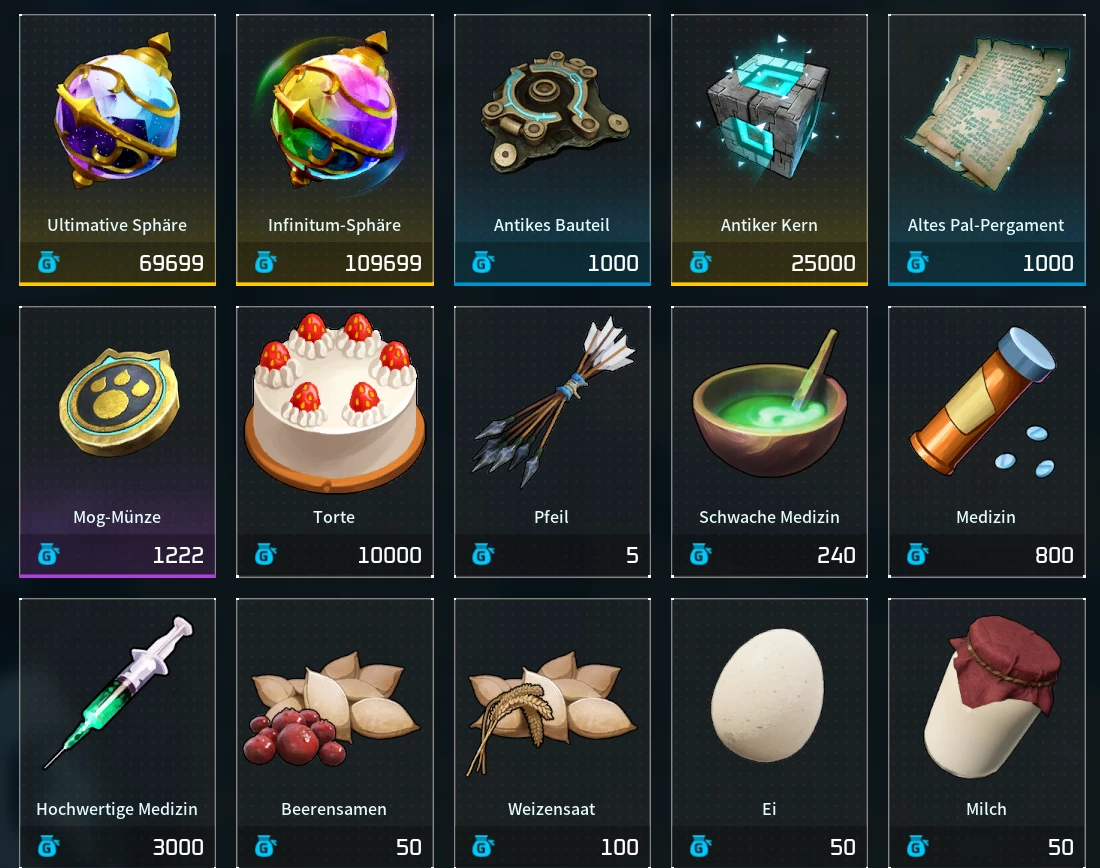
Task: Click the gold coin icon beside 1222
Action: click(x=48, y=555)
